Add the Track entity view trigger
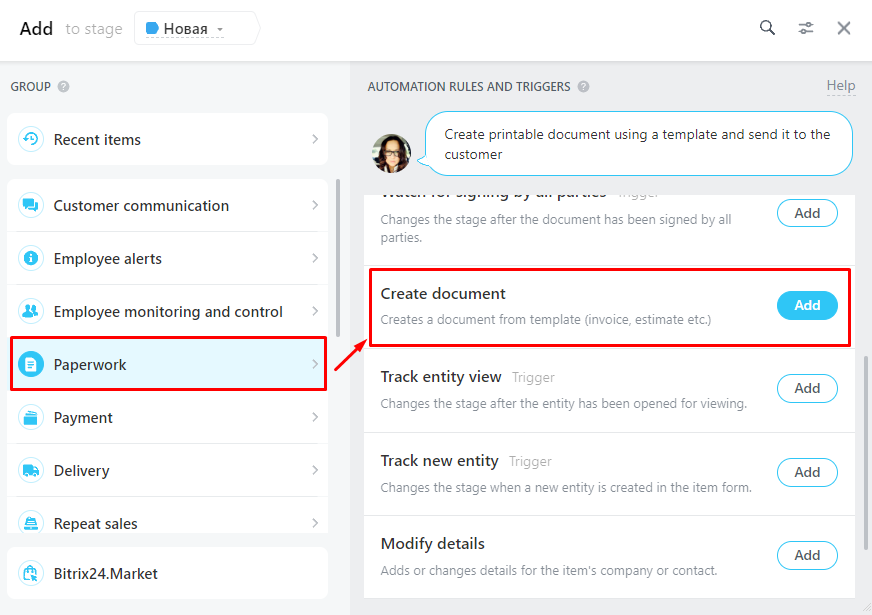This screenshot has height=615, width=872. point(806,389)
